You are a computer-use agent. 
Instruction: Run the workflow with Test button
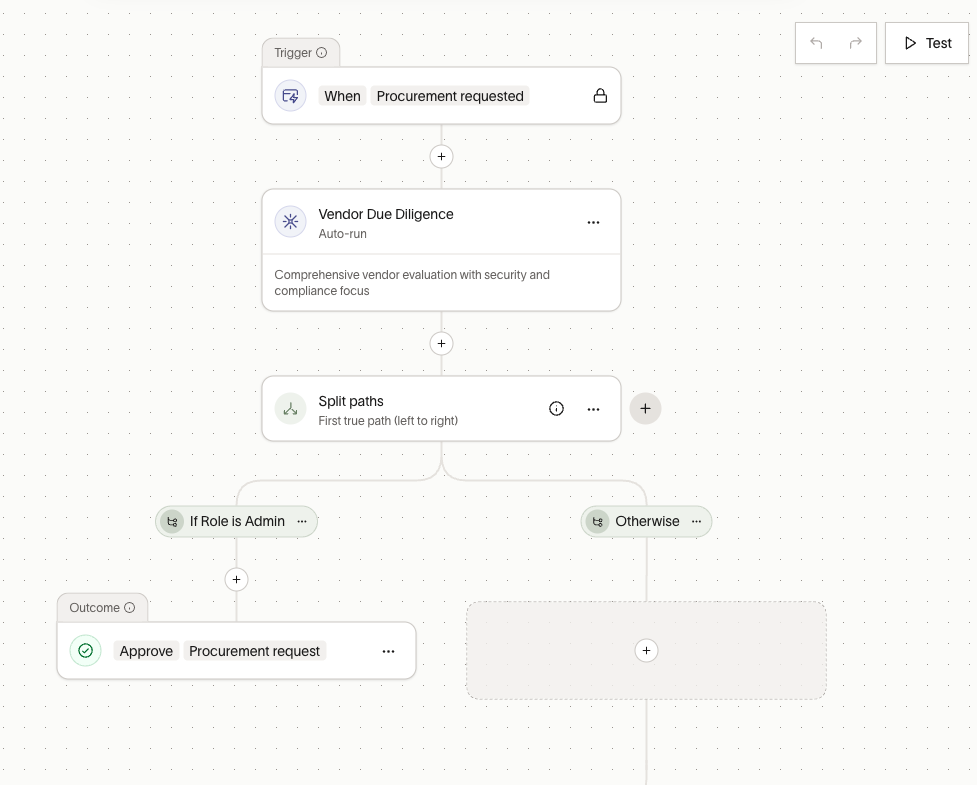927,43
